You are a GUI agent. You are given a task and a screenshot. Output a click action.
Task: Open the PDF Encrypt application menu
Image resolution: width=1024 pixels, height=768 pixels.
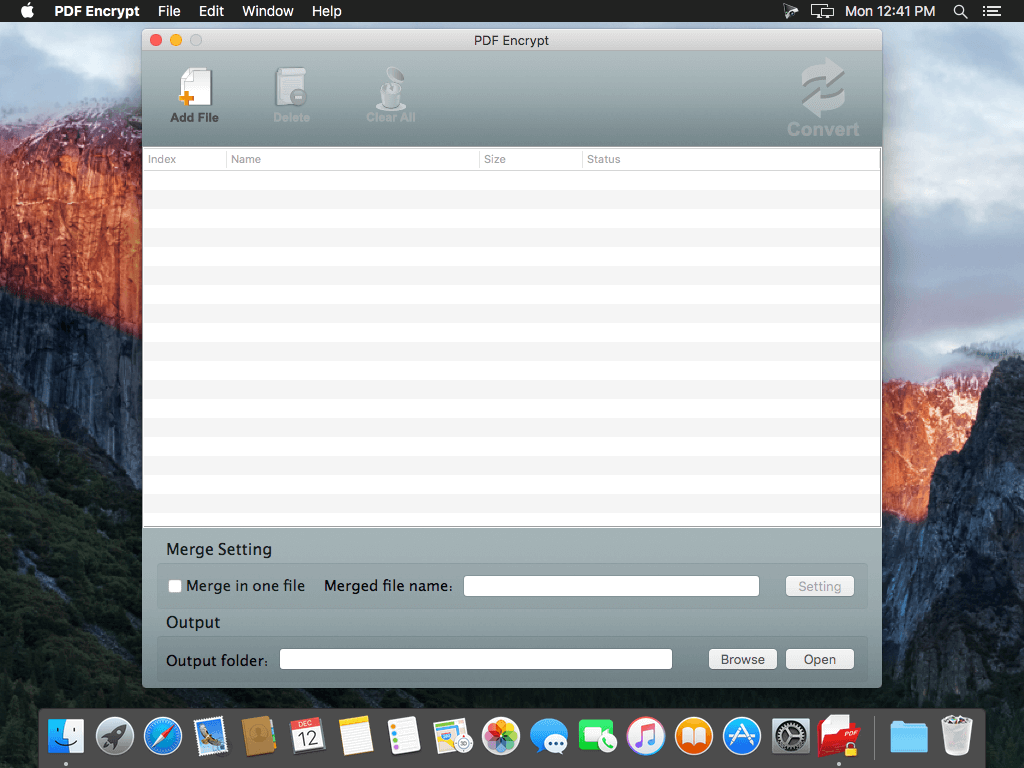click(x=97, y=11)
